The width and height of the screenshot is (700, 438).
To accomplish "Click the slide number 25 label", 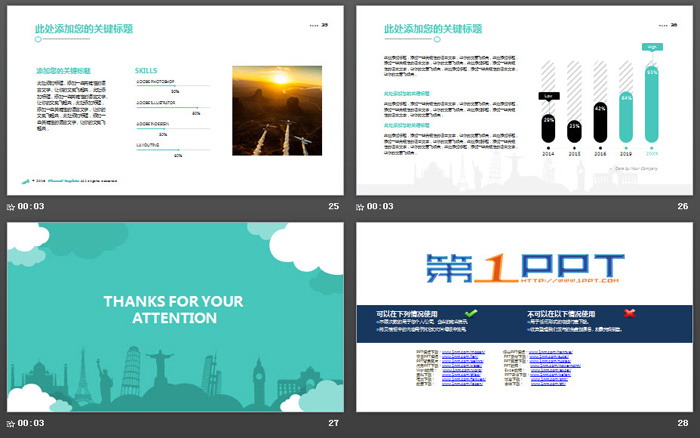I will point(333,207).
